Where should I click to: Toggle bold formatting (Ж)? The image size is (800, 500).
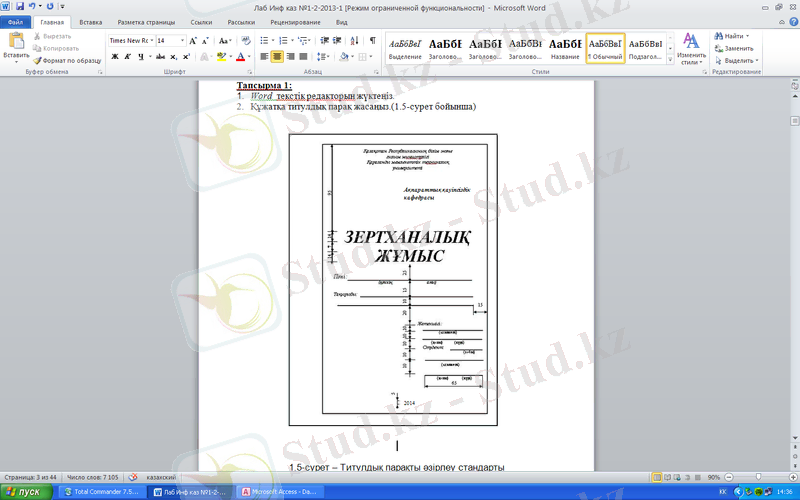(x=114, y=57)
